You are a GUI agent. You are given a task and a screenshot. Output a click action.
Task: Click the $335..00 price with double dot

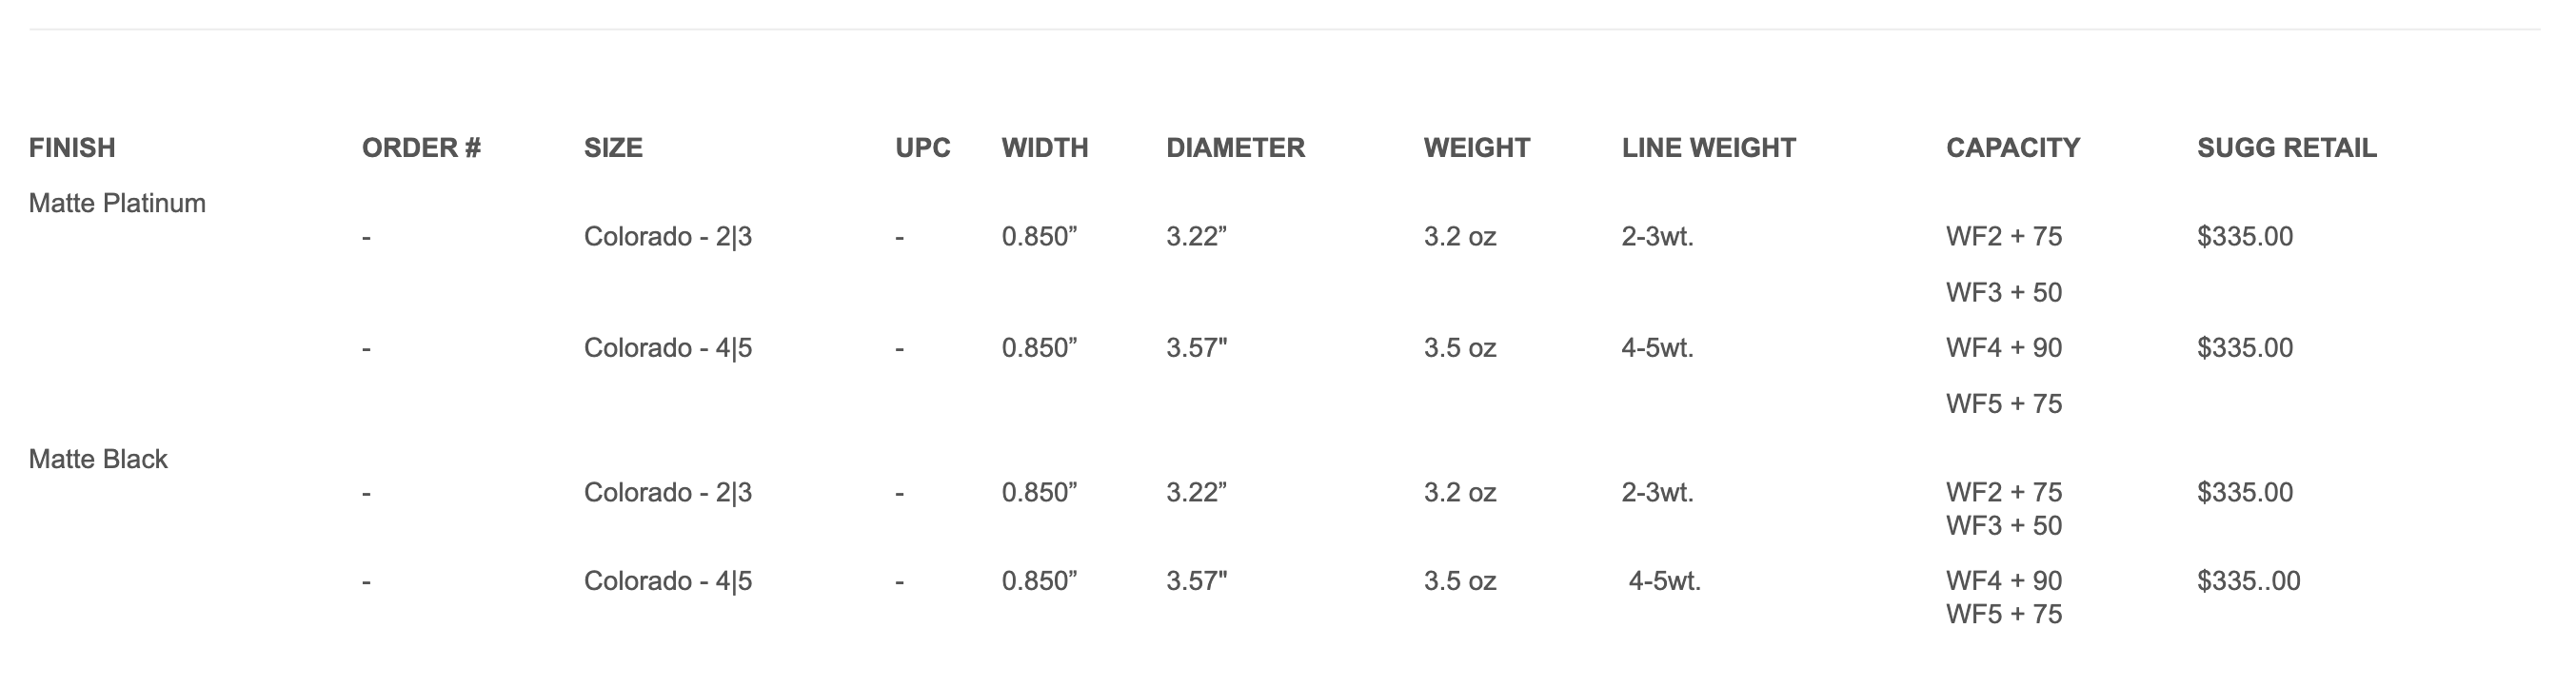click(x=2248, y=581)
